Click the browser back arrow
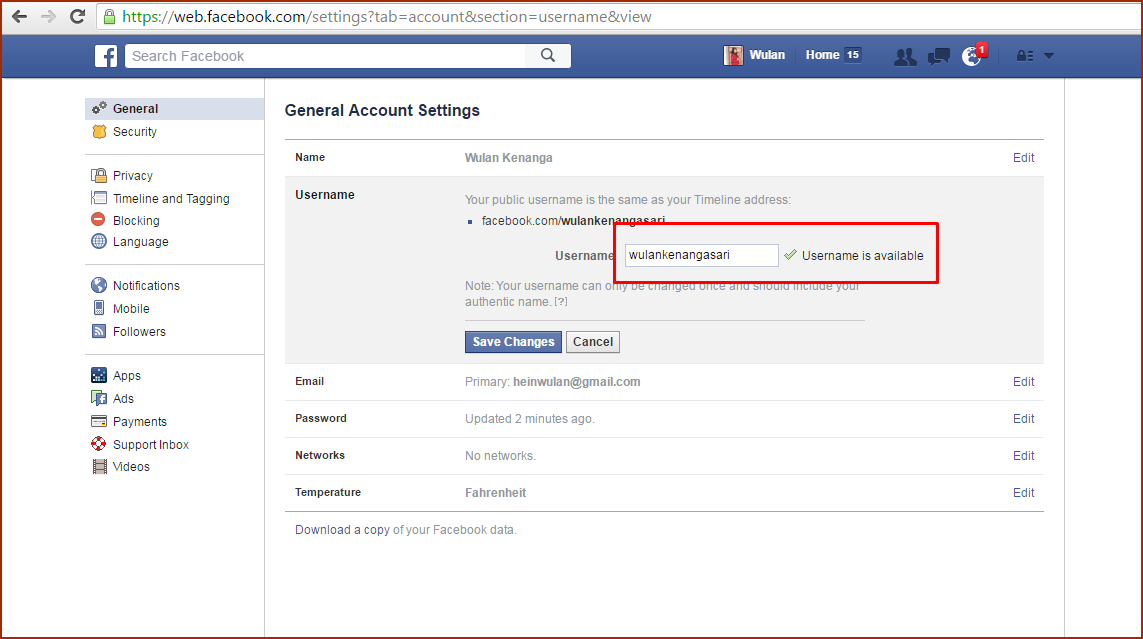The height and width of the screenshot is (639, 1143). click(19, 17)
